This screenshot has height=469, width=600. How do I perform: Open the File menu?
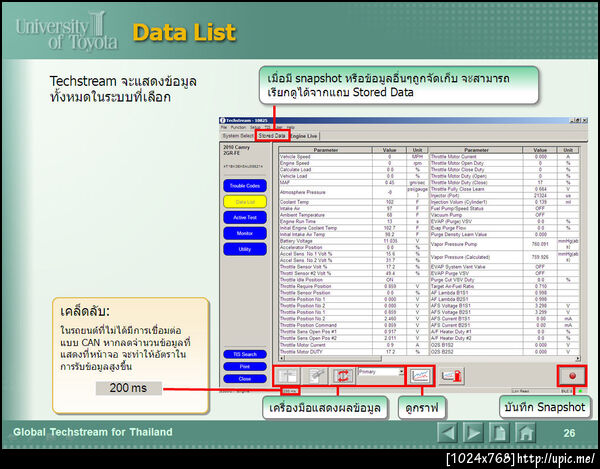point(224,127)
